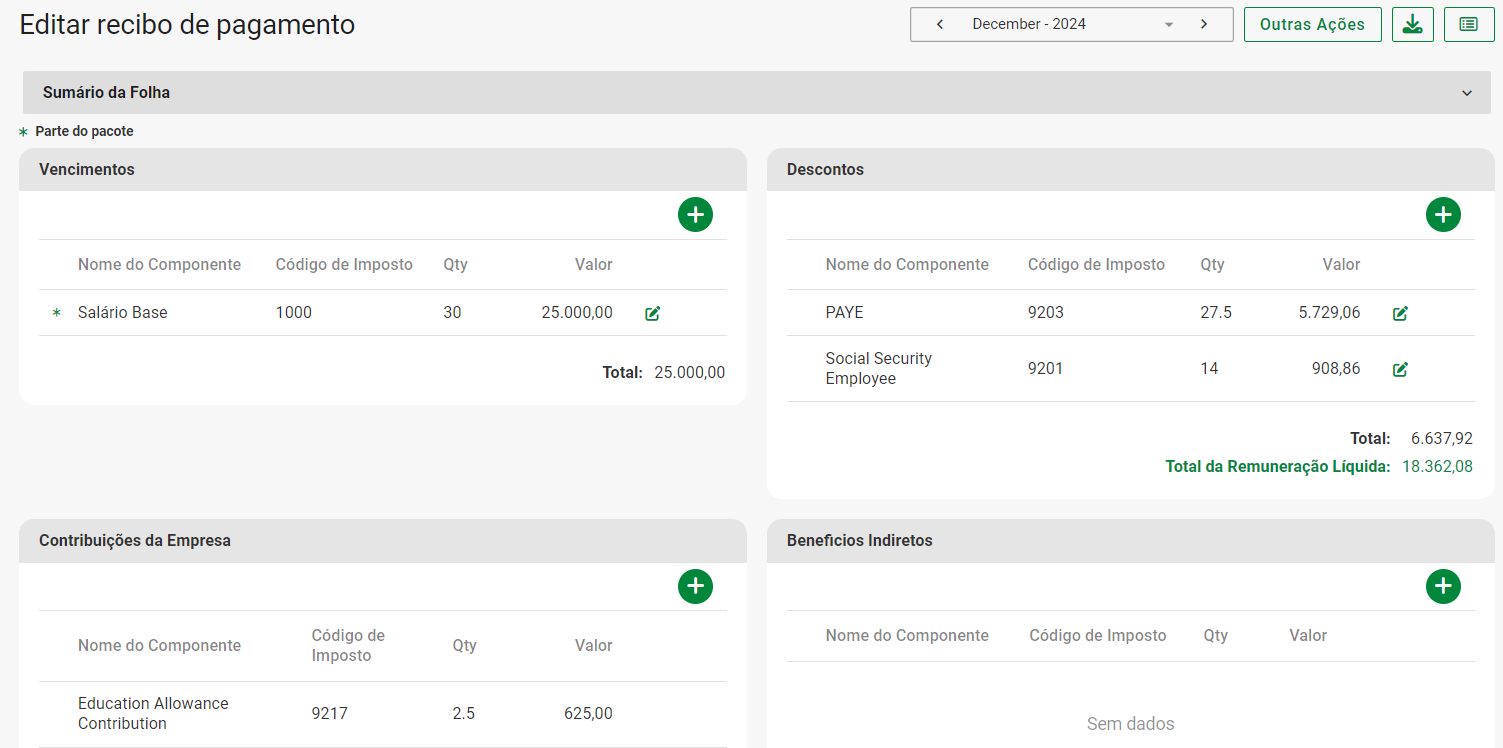The height and width of the screenshot is (748, 1503).
Task: Go to the previous month
Action: [x=940, y=24]
